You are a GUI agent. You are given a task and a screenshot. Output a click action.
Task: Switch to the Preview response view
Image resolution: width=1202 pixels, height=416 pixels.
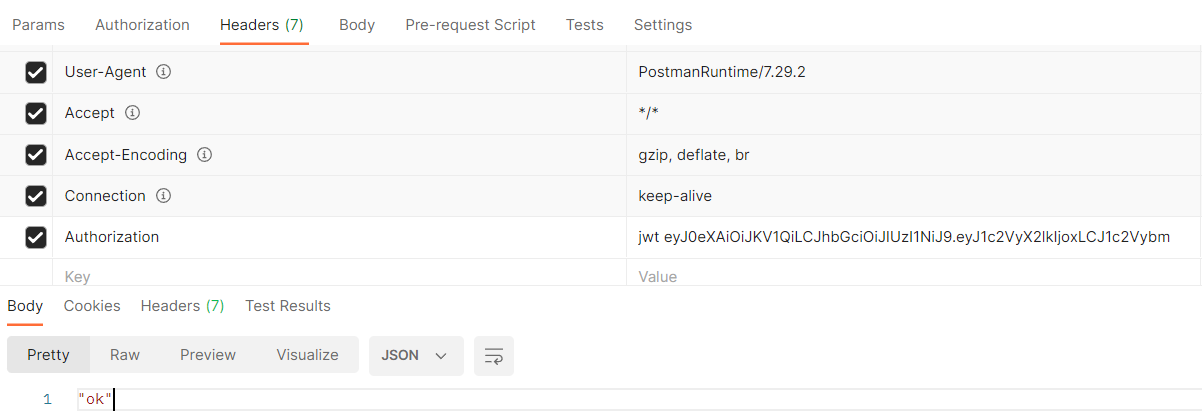coord(208,355)
